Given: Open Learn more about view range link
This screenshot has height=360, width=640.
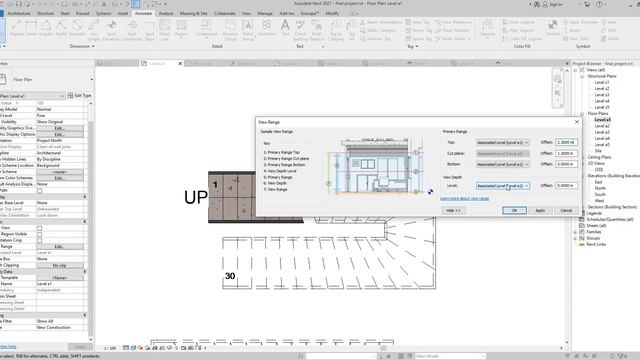Looking at the screenshot, I should pos(464,199).
